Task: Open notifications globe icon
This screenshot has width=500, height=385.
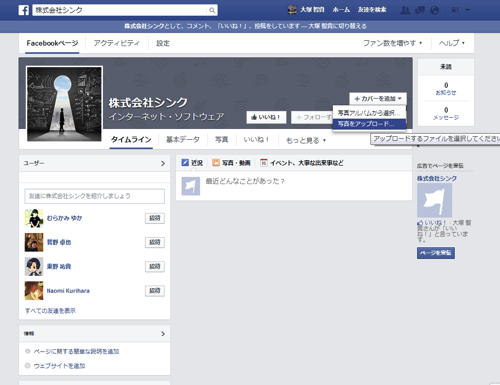Action: click(434, 10)
